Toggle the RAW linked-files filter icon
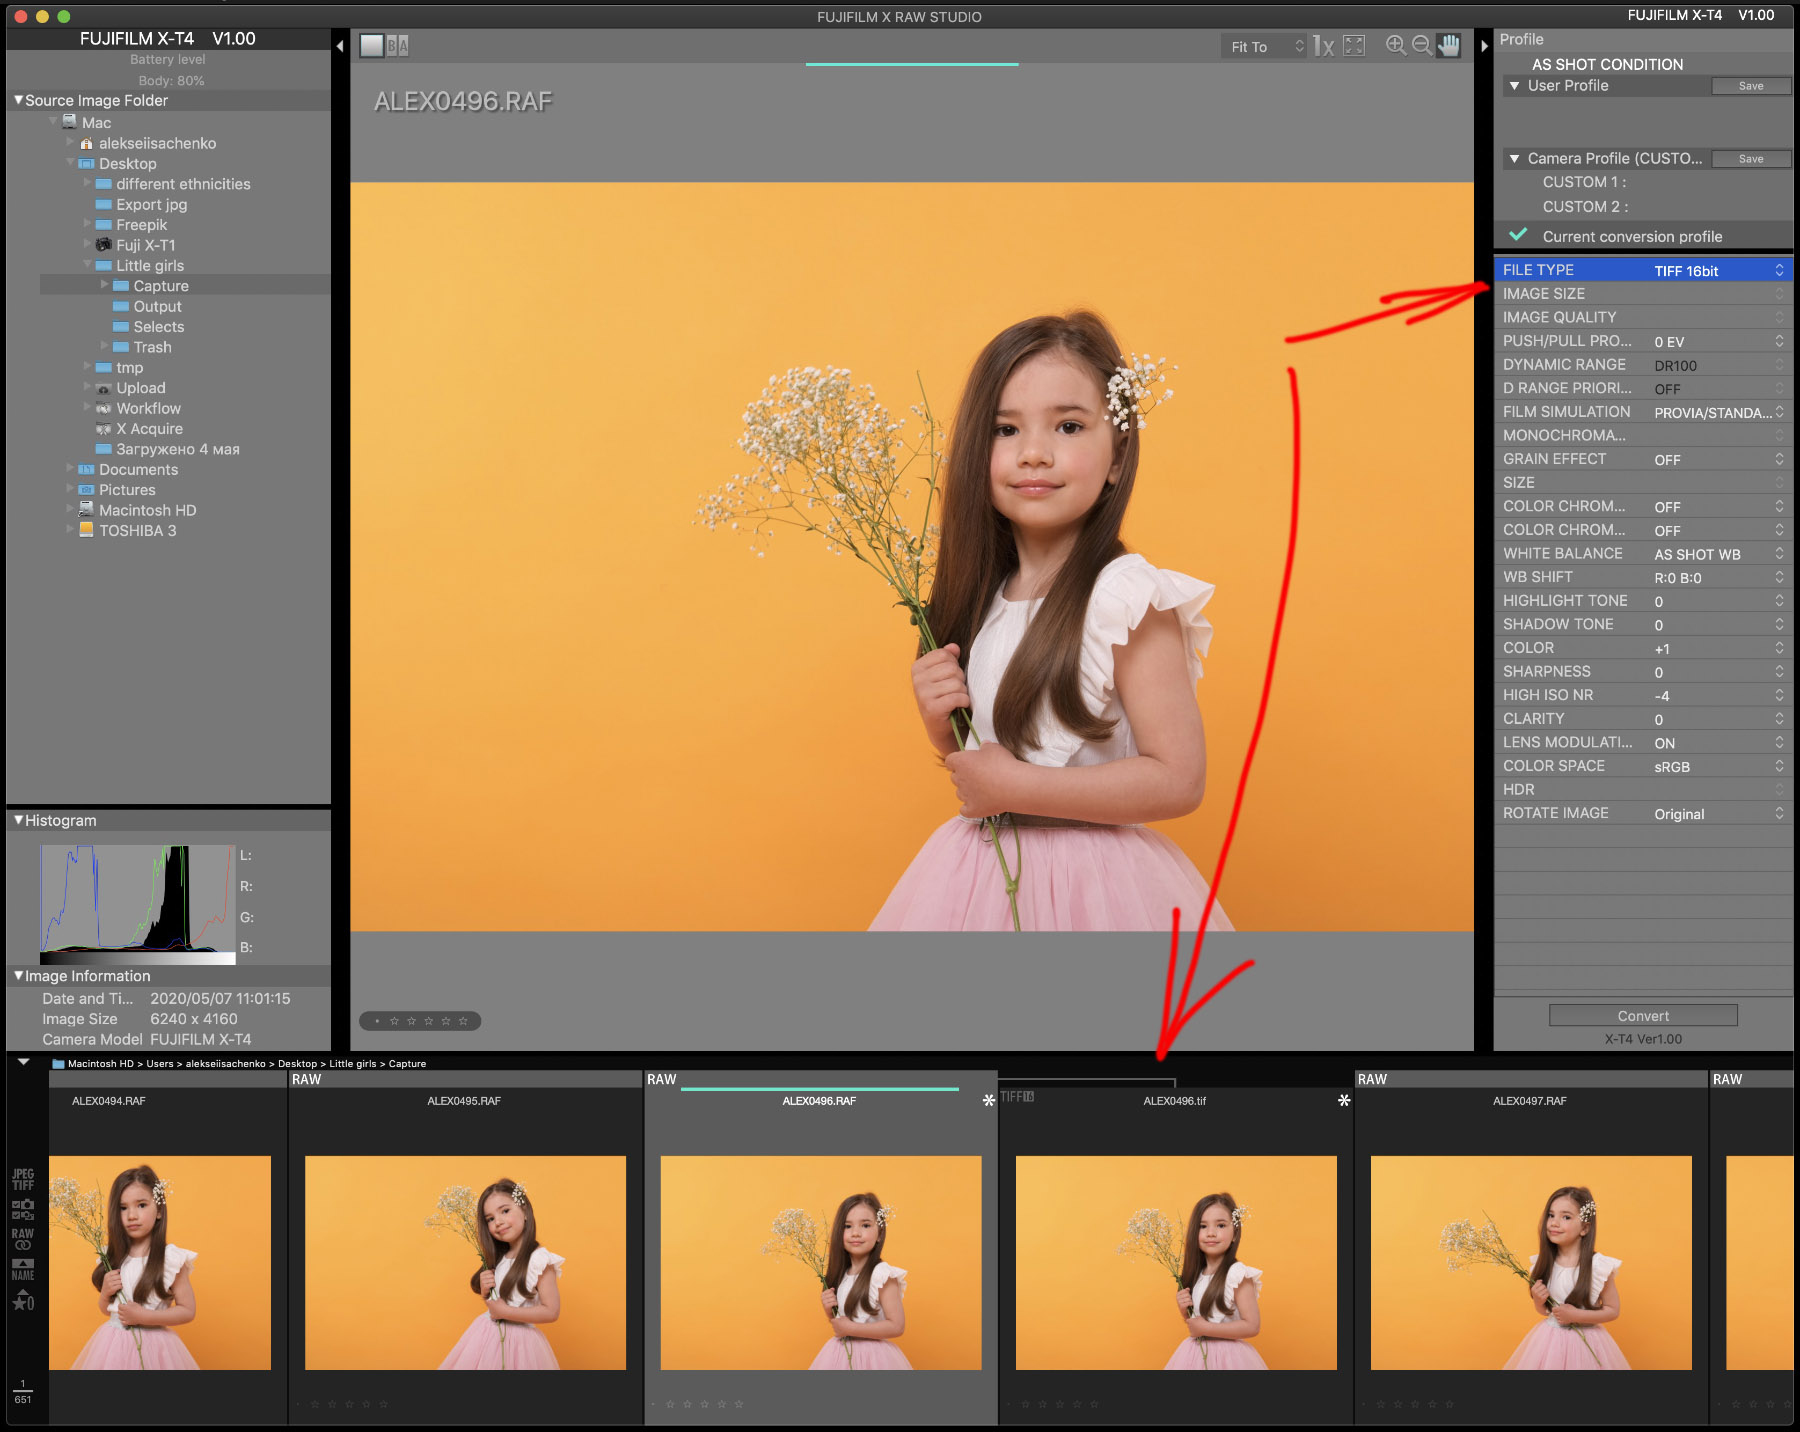The height and width of the screenshot is (1432, 1800). coord(23,1239)
